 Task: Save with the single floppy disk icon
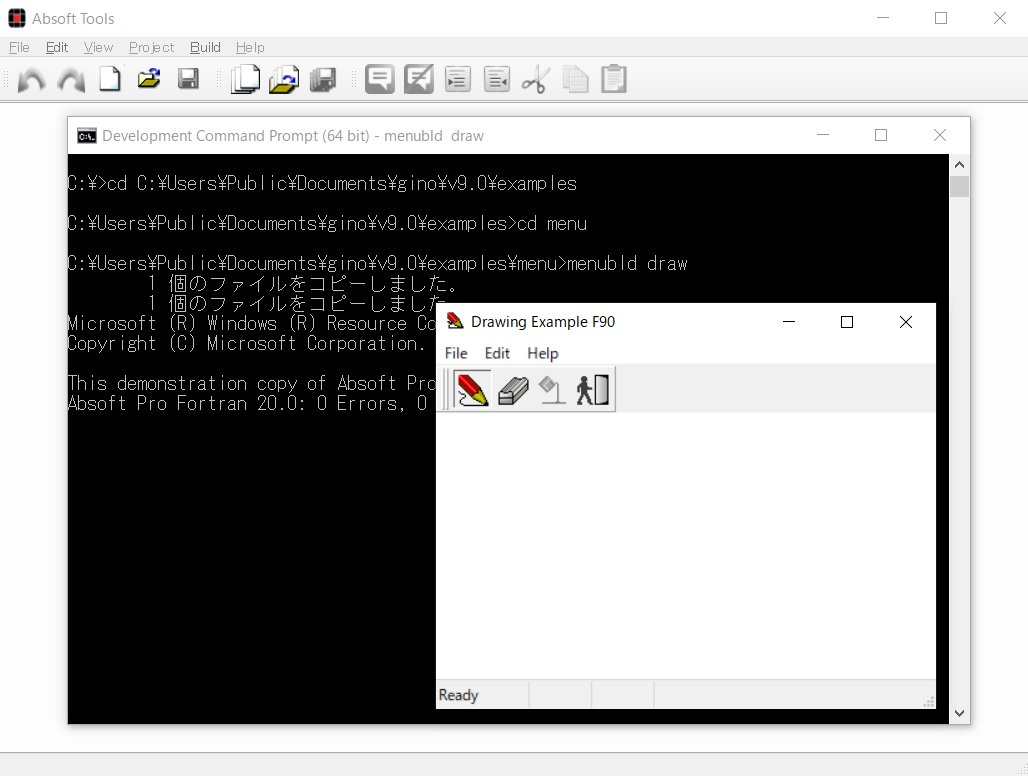coord(188,79)
